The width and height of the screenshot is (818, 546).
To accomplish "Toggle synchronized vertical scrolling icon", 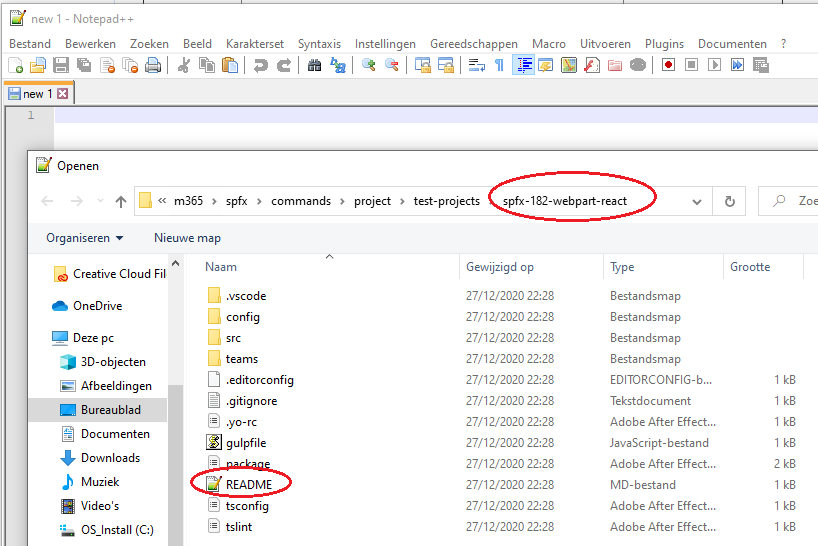I will [x=423, y=65].
